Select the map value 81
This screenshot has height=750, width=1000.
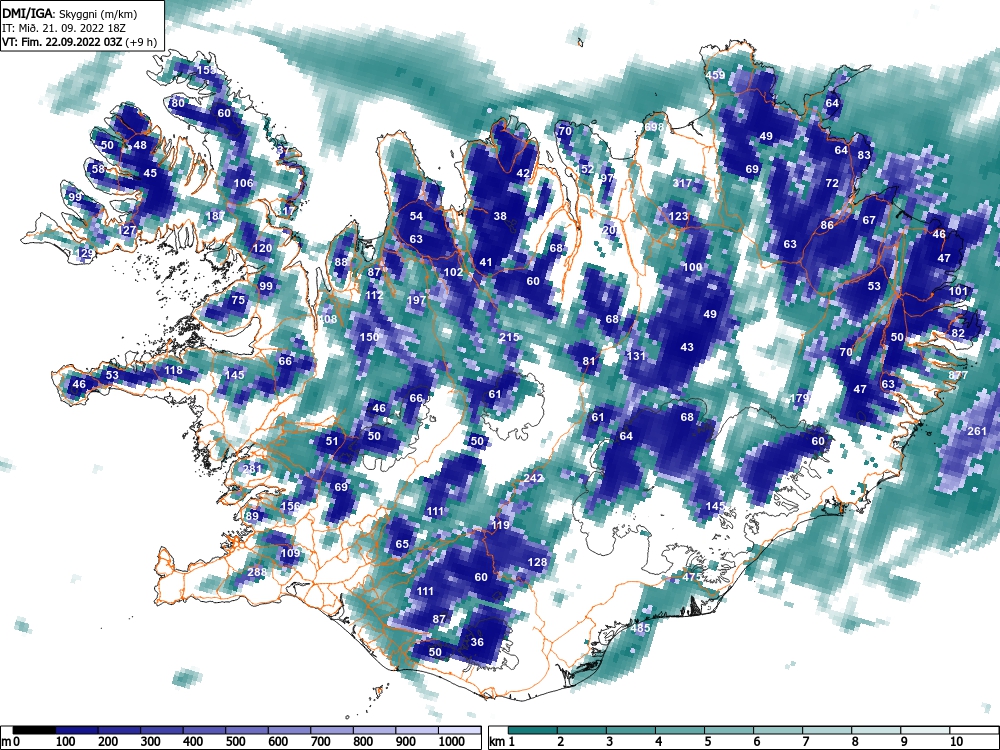click(589, 361)
